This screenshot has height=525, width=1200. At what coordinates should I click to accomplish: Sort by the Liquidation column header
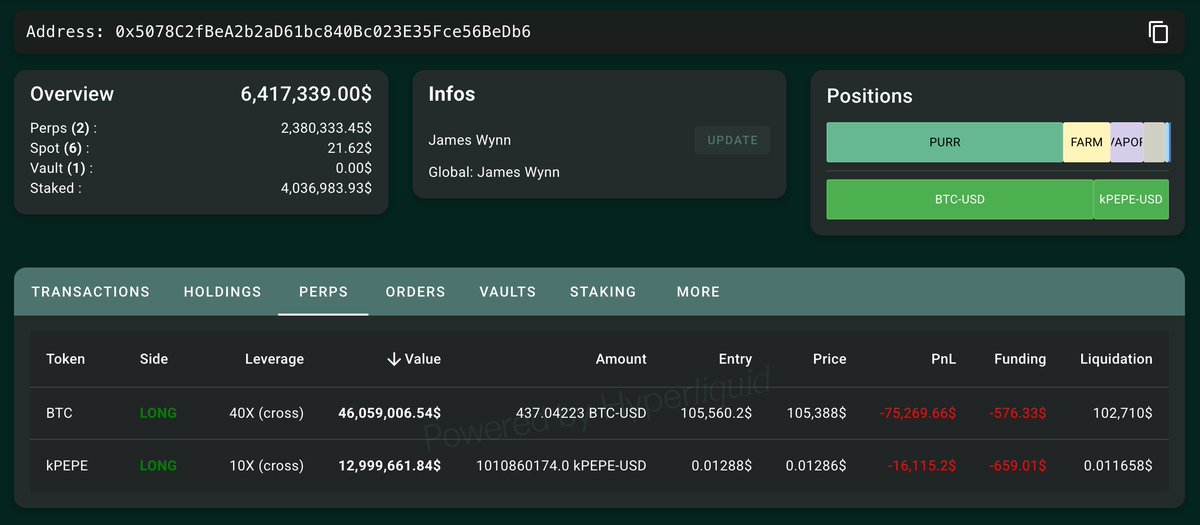(x=1116, y=359)
